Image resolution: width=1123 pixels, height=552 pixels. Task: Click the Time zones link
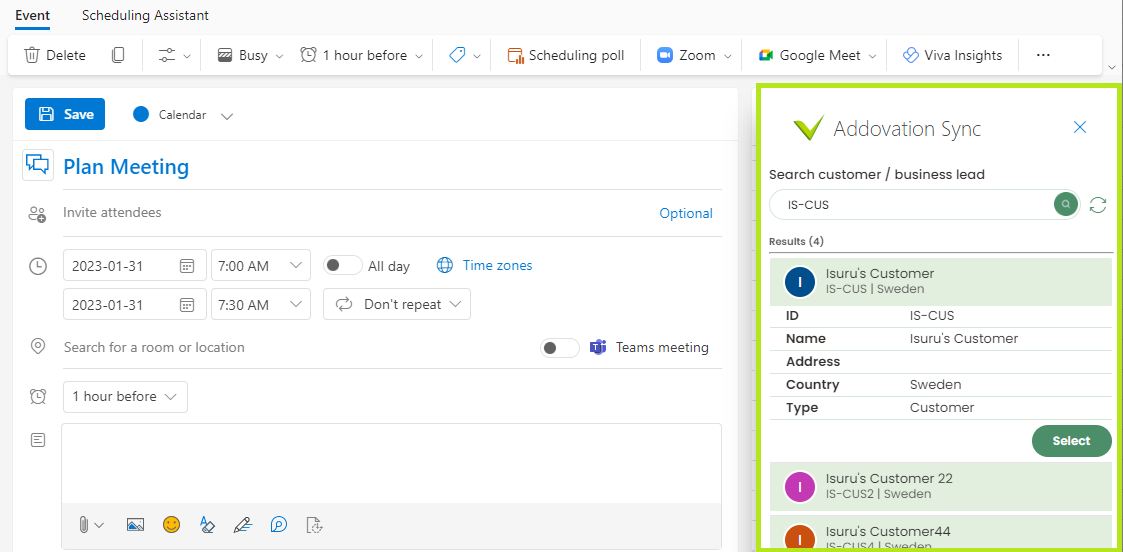(497, 266)
